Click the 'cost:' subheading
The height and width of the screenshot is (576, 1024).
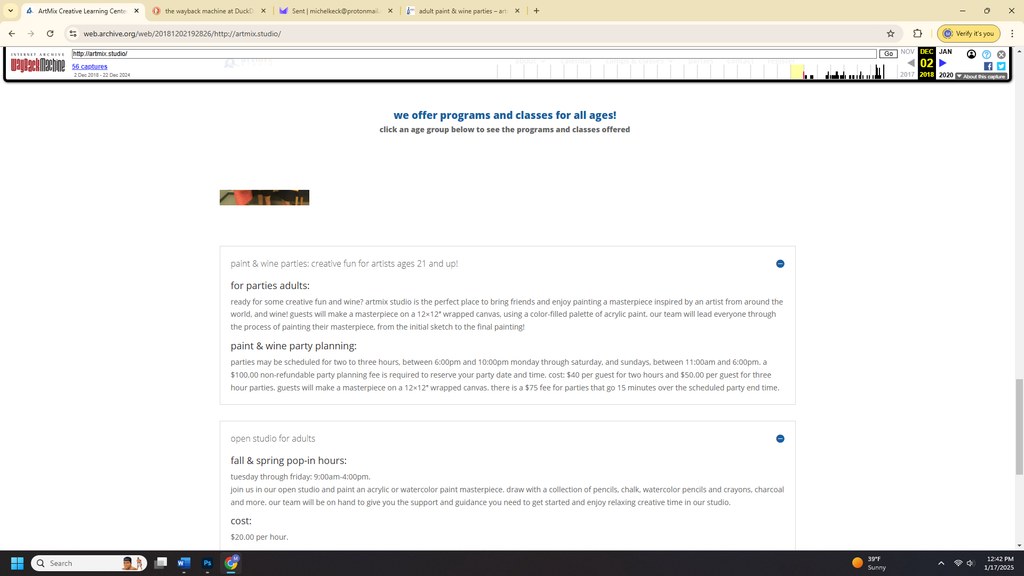[241, 520]
